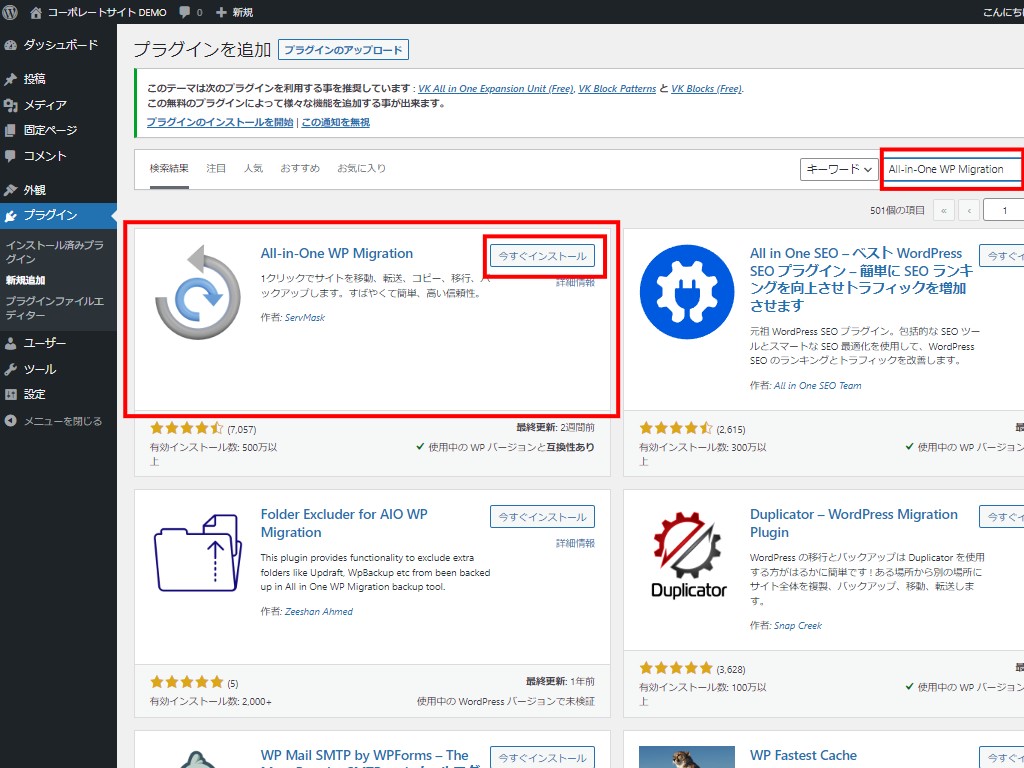Switch to the 人気 tab
Image resolution: width=1024 pixels, height=768 pixels.
253,168
